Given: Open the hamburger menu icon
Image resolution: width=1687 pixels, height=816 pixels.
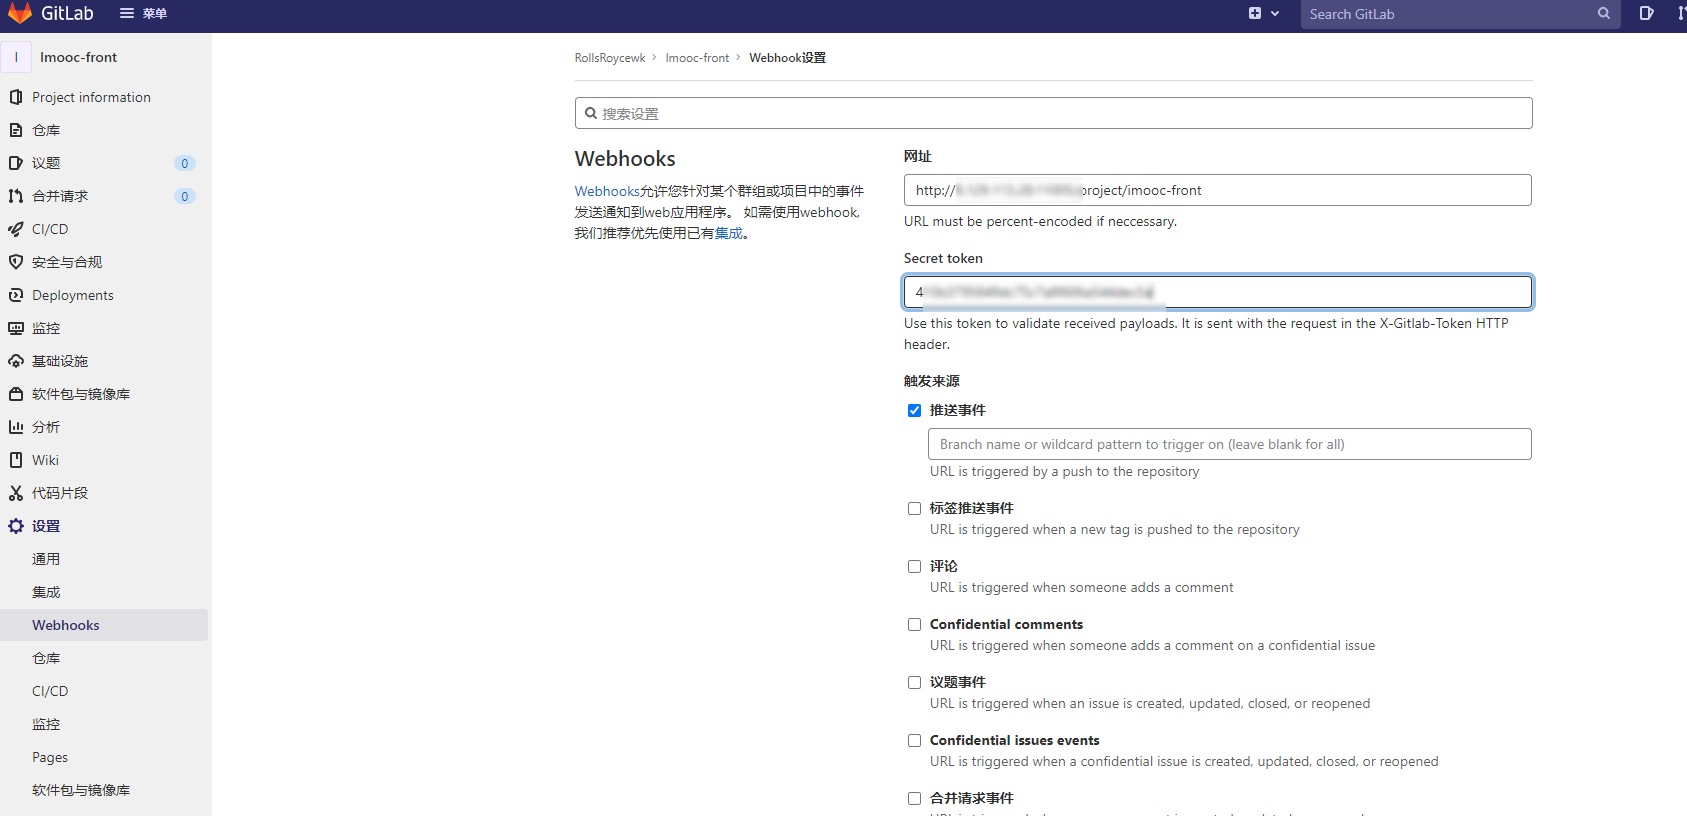Looking at the screenshot, I should click(x=127, y=13).
